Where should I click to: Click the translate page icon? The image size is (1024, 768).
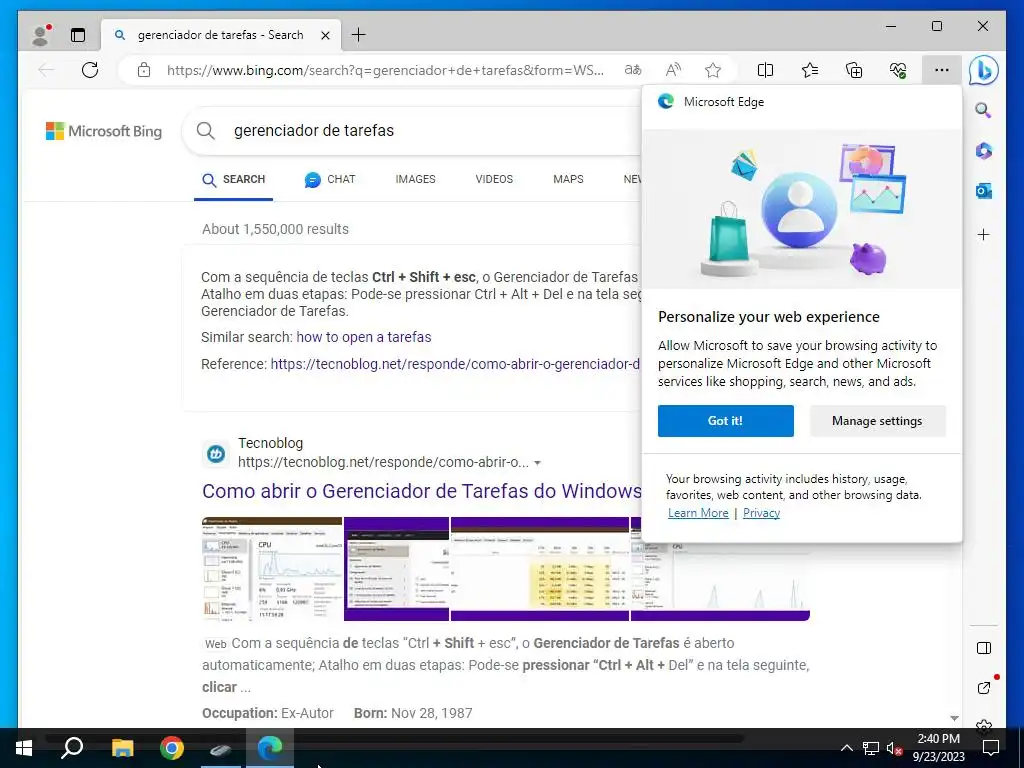tap(633, 70)
